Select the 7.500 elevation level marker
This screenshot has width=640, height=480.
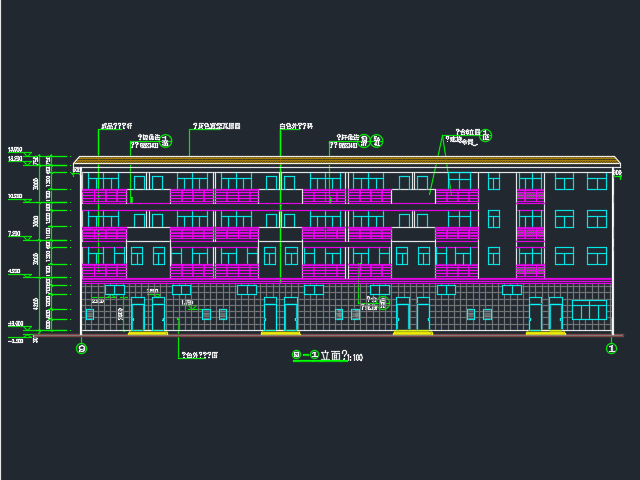coord(16,234)
